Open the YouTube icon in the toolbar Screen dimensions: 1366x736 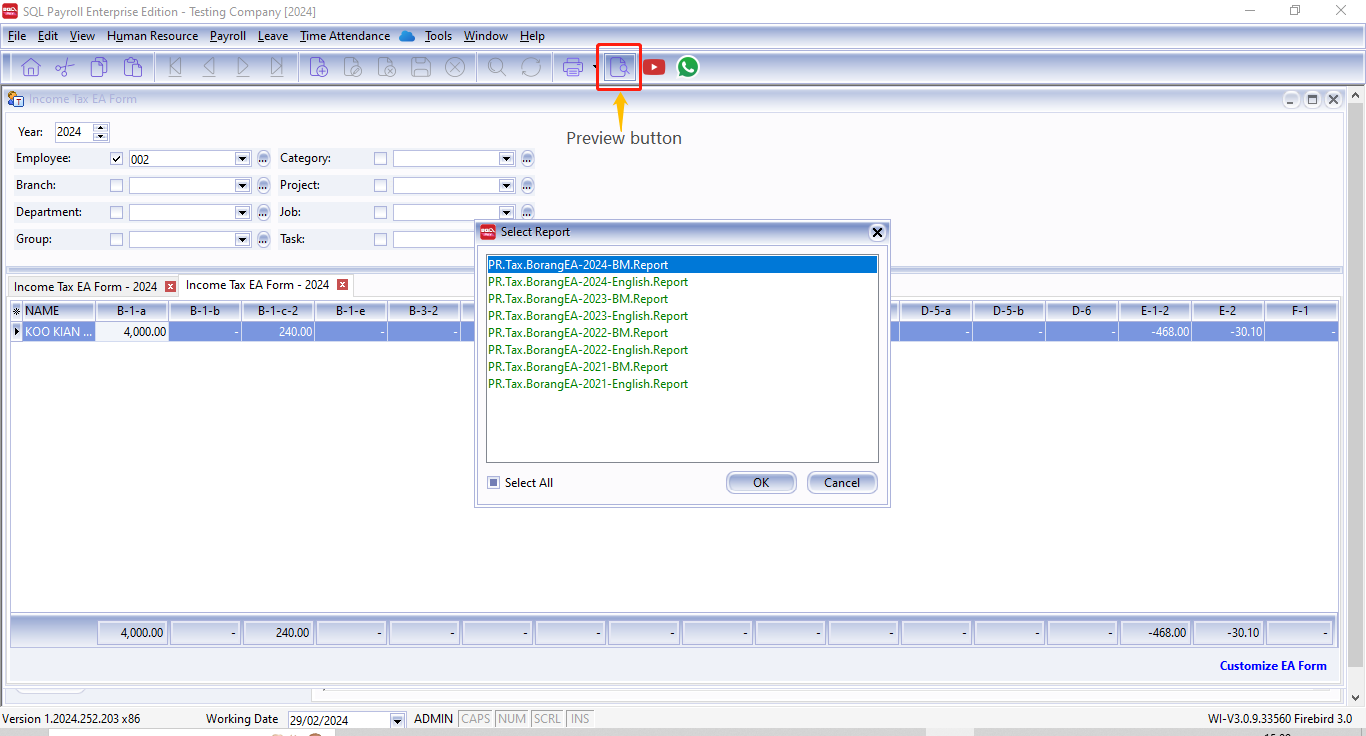(x=654, y=67)
